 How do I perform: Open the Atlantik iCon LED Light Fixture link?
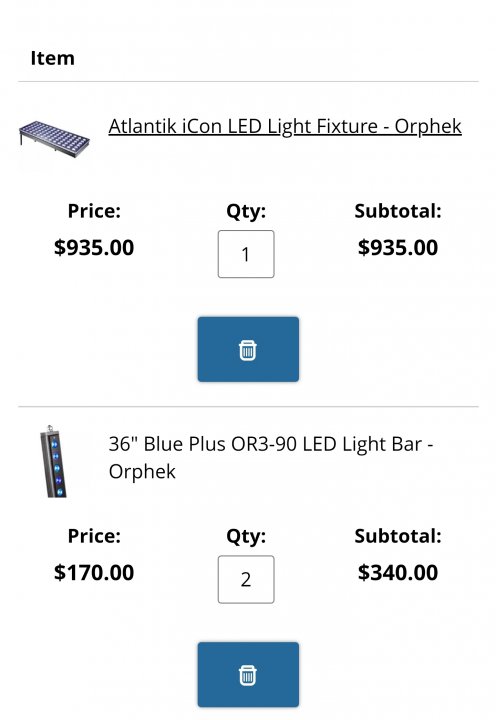click(x=285, y=127)
